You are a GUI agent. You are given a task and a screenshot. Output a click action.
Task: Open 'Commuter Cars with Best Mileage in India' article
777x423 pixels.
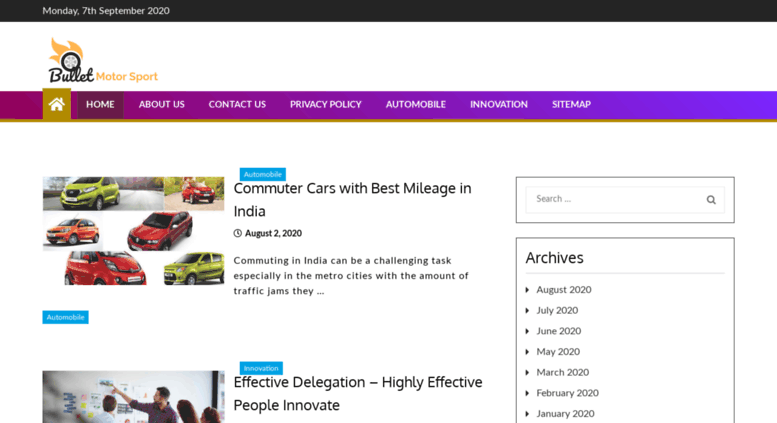click(x=352, y=200)
